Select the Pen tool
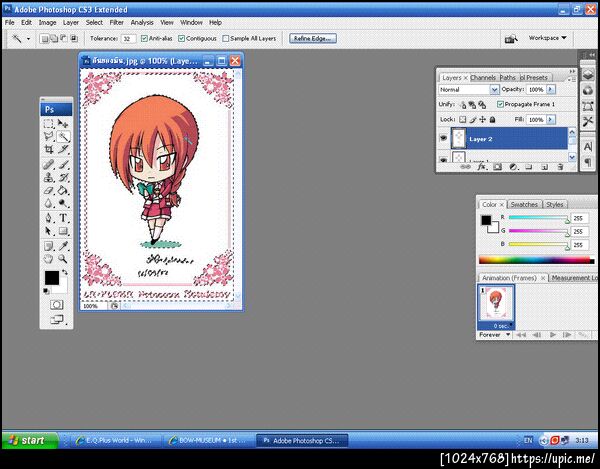Image resolution: width=600 pixels, height=469 pixels. 48,218
